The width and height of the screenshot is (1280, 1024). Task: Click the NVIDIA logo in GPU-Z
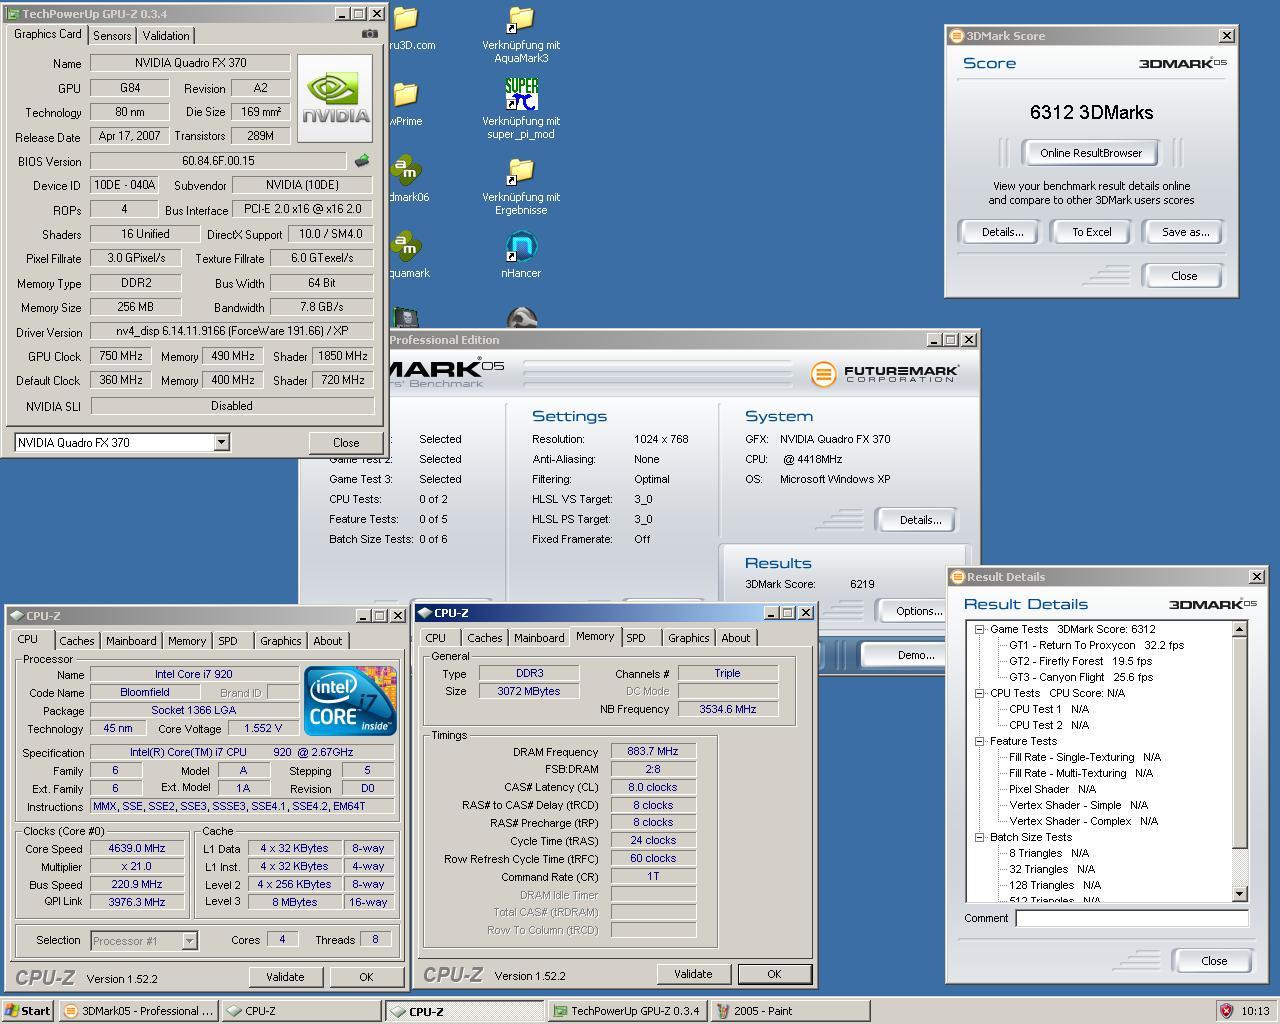click(x=335, y=98)
